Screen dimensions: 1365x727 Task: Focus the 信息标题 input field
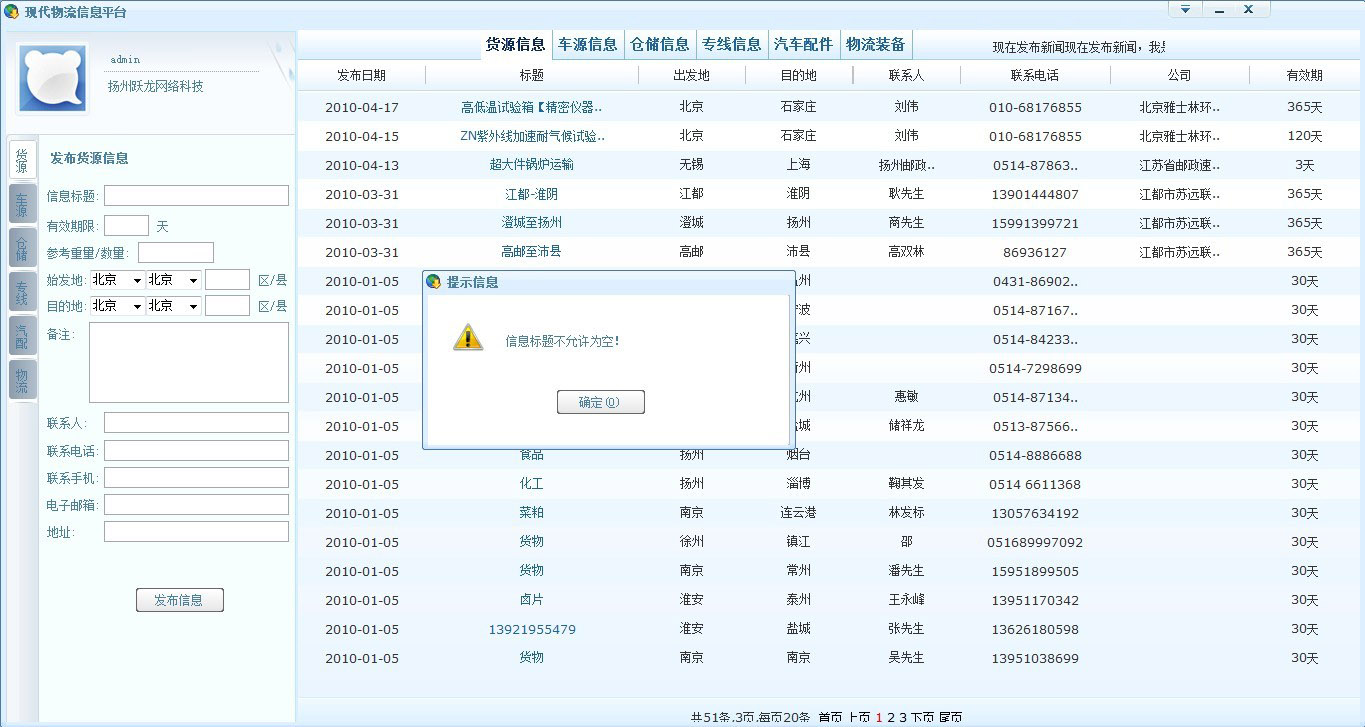coord(196,196)
